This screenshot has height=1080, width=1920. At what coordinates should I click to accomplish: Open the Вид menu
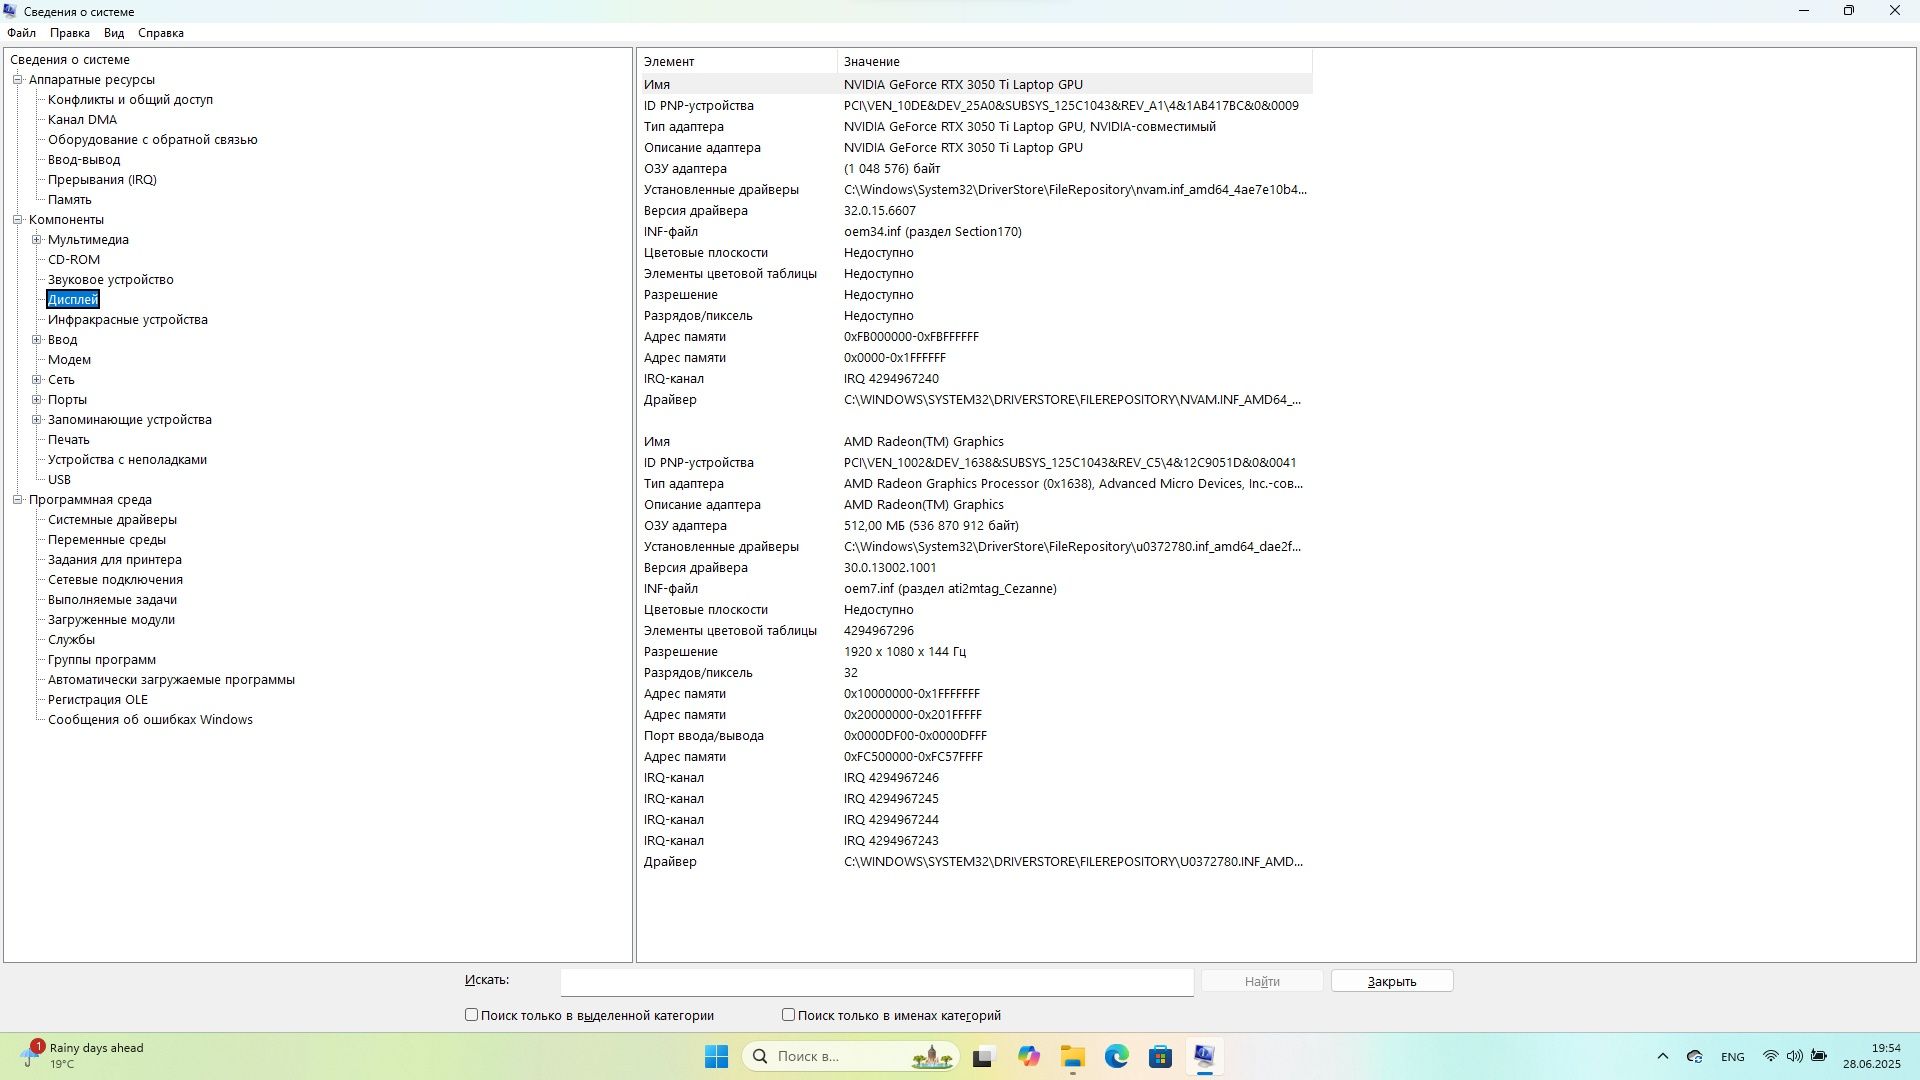114,33
